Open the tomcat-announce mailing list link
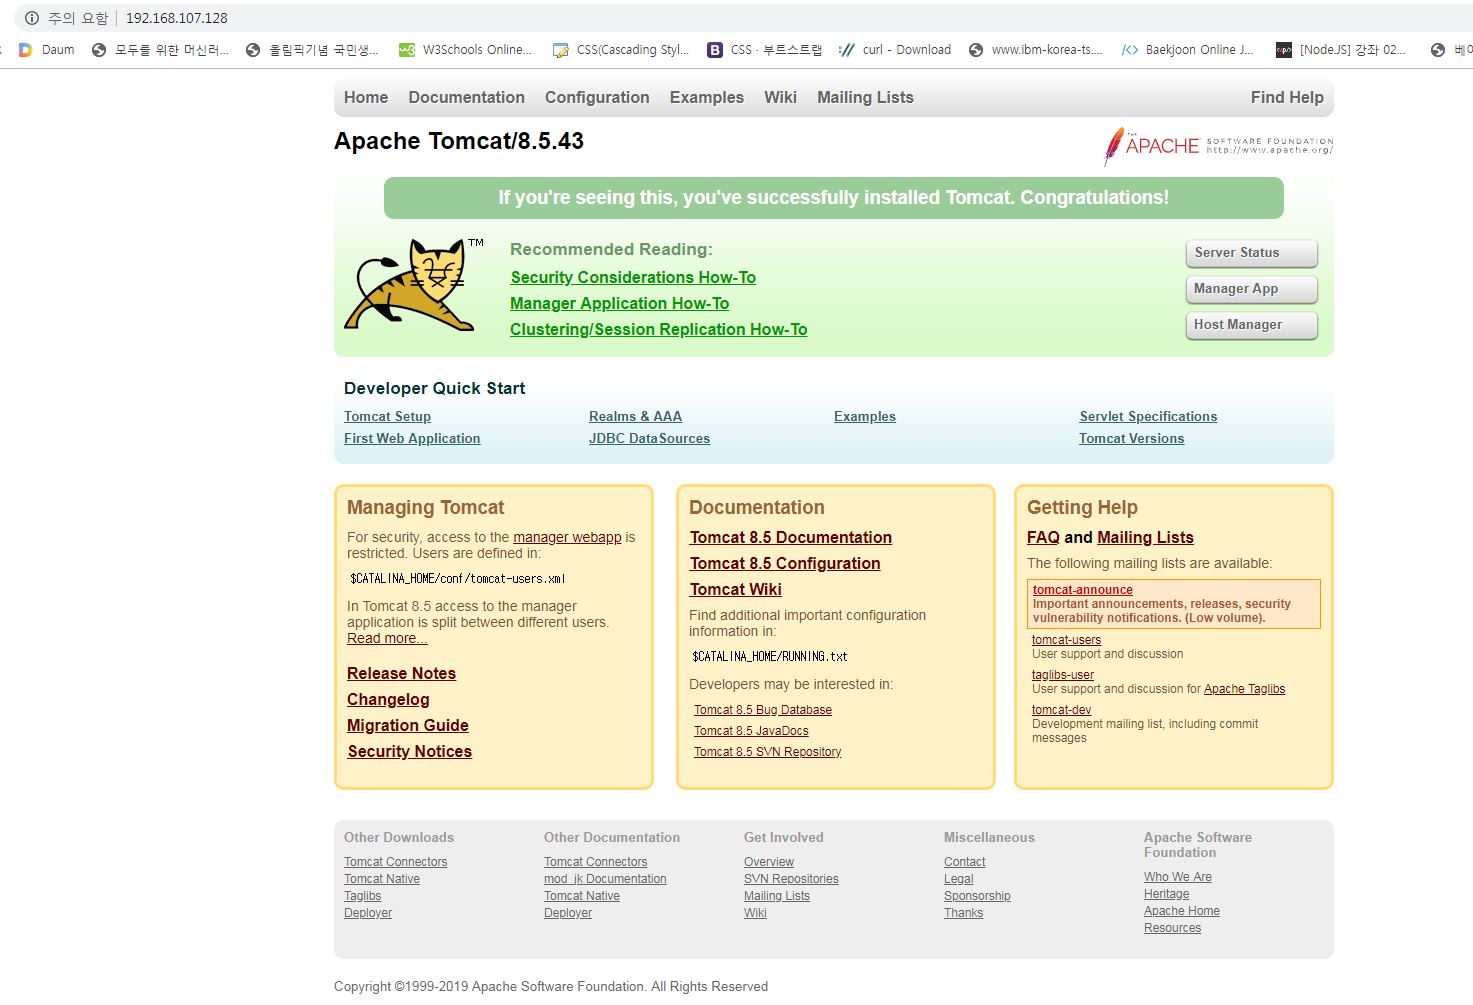 pyautogui.click(x=1082, y=590)
